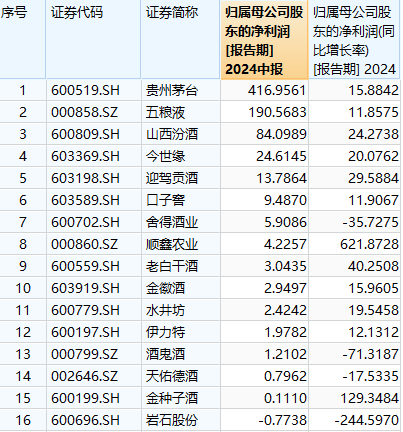The image size is (403, 432).
Task: Select net profit value 2.4242
Action: click(x=285, y=310)
